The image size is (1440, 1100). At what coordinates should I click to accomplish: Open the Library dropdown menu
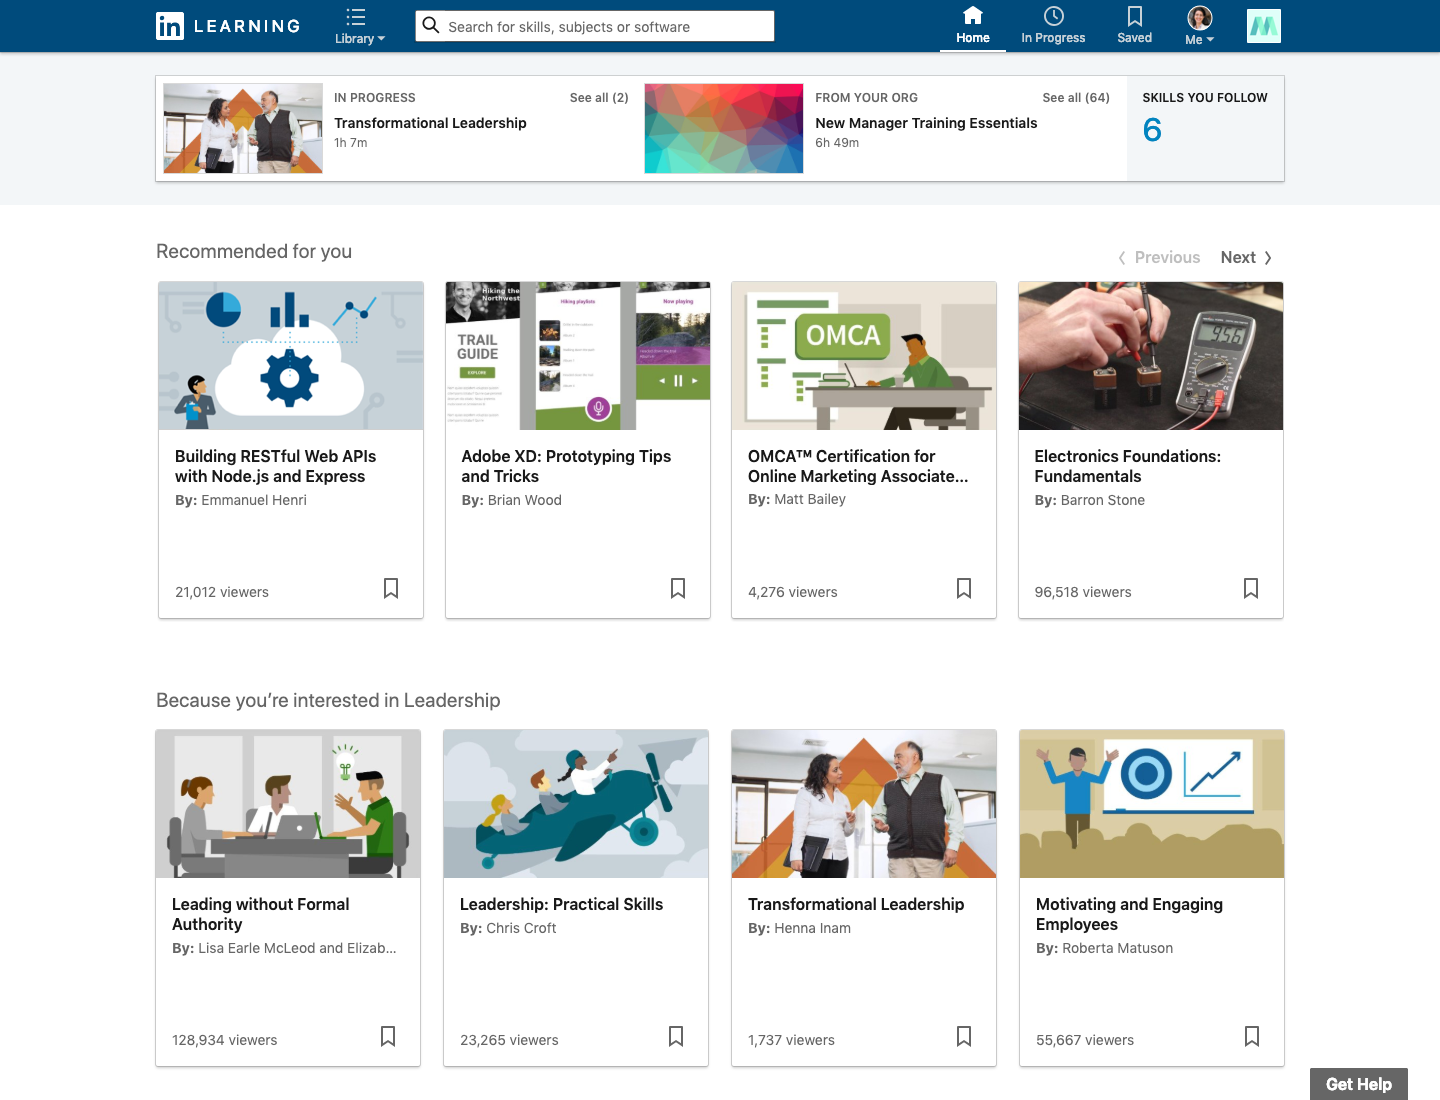pos(360,38)
